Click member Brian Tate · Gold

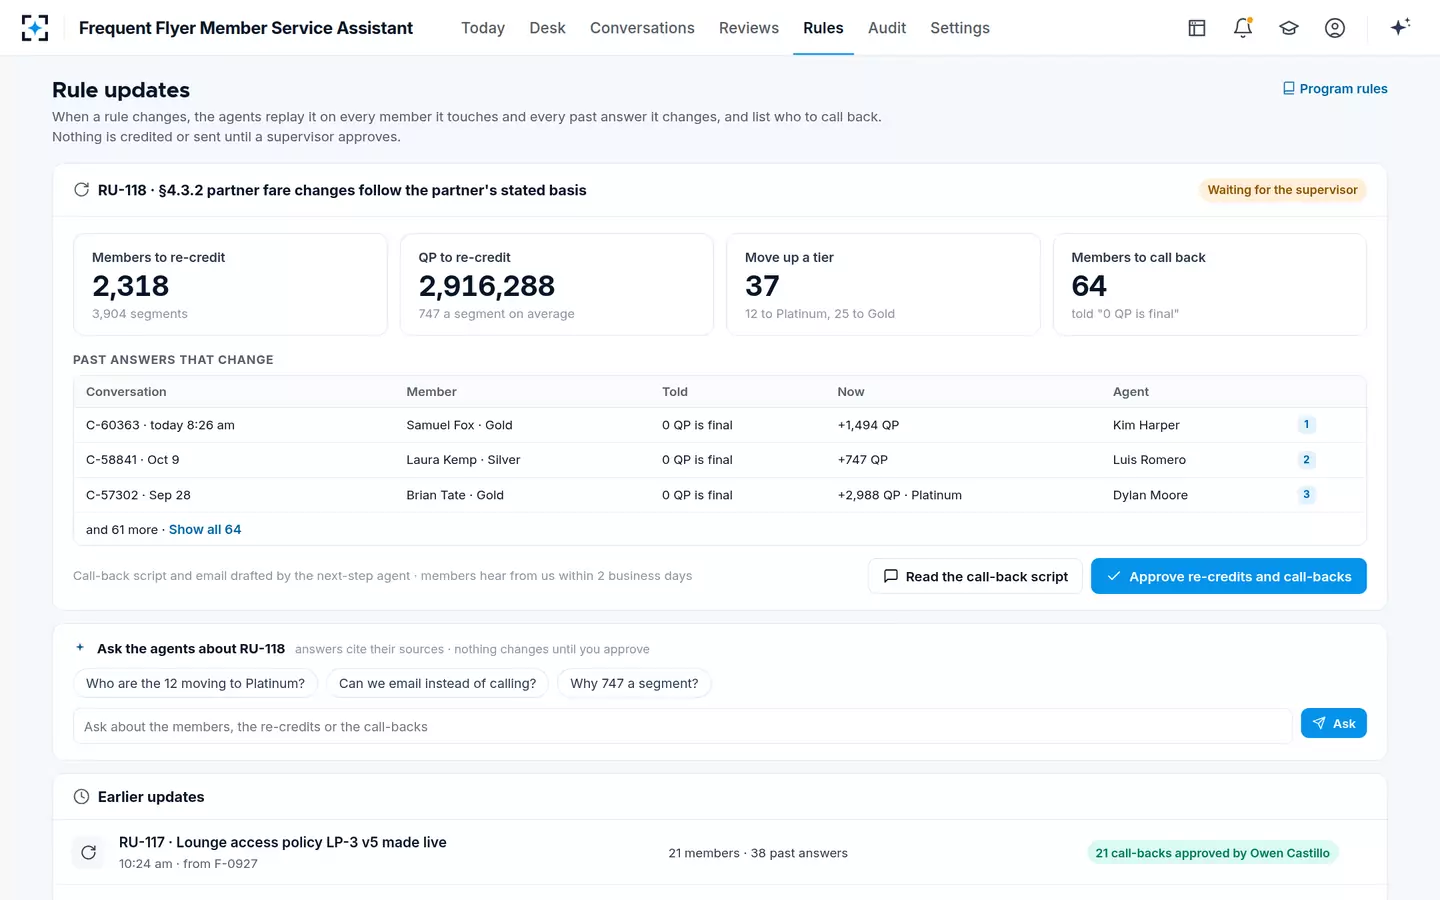coord(455,495)
